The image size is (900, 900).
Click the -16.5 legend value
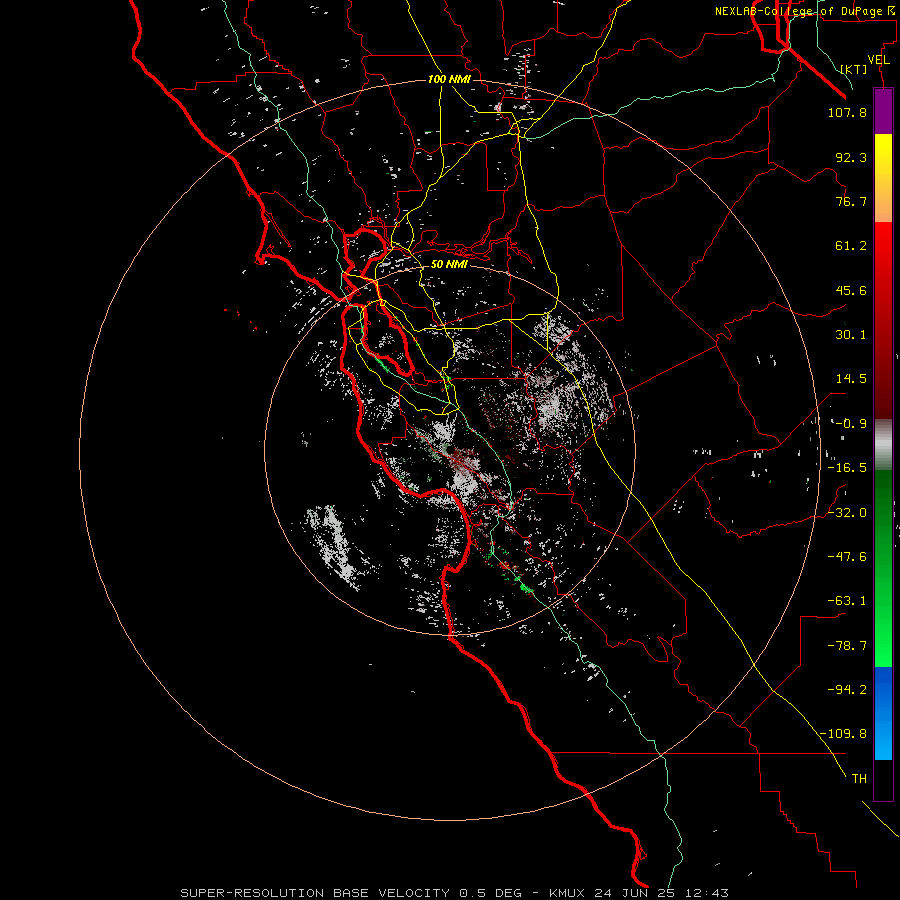pos(847,468)
